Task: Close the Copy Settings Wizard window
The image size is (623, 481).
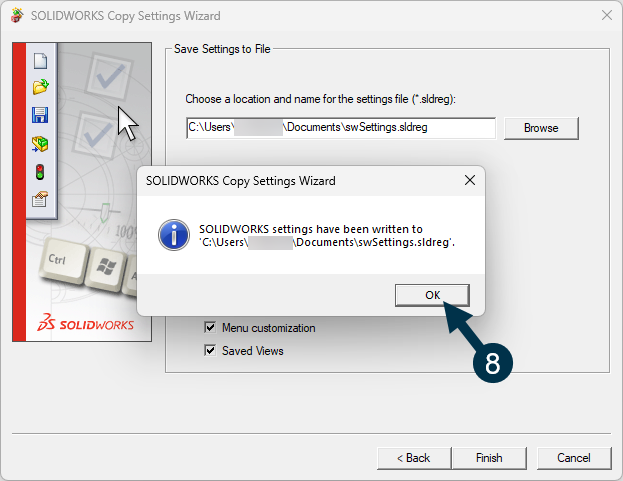Action: pyautogui.click(x=607, y=15)
